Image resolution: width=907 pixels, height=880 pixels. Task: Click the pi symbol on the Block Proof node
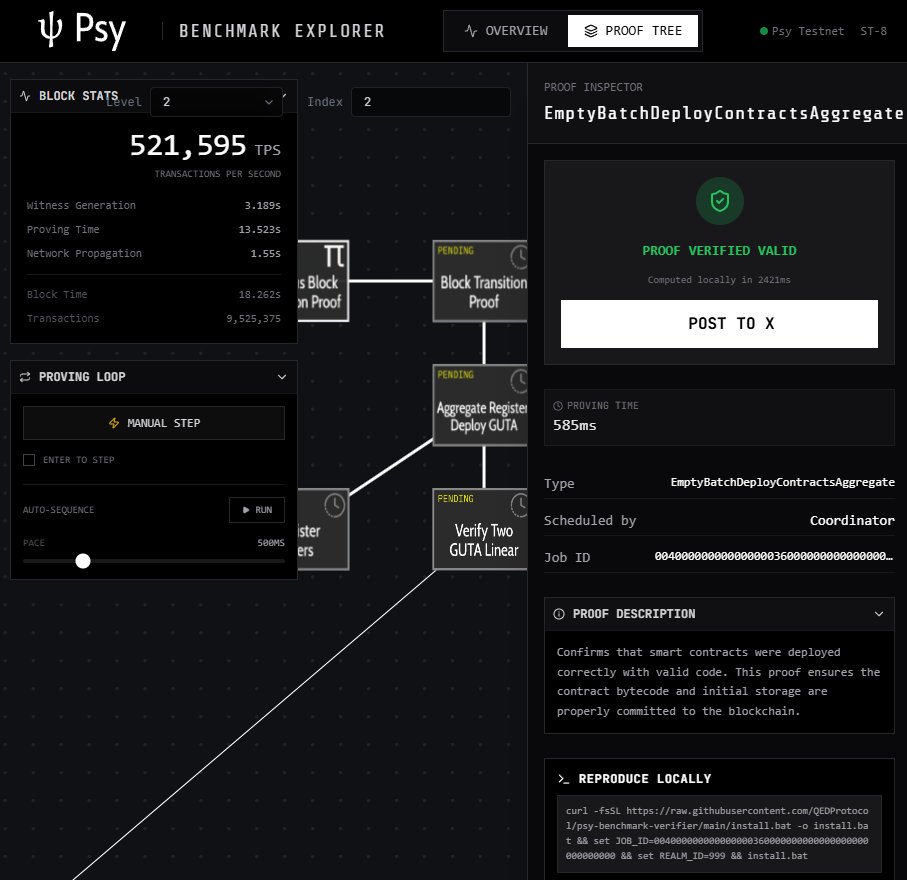tap(334, 256)
